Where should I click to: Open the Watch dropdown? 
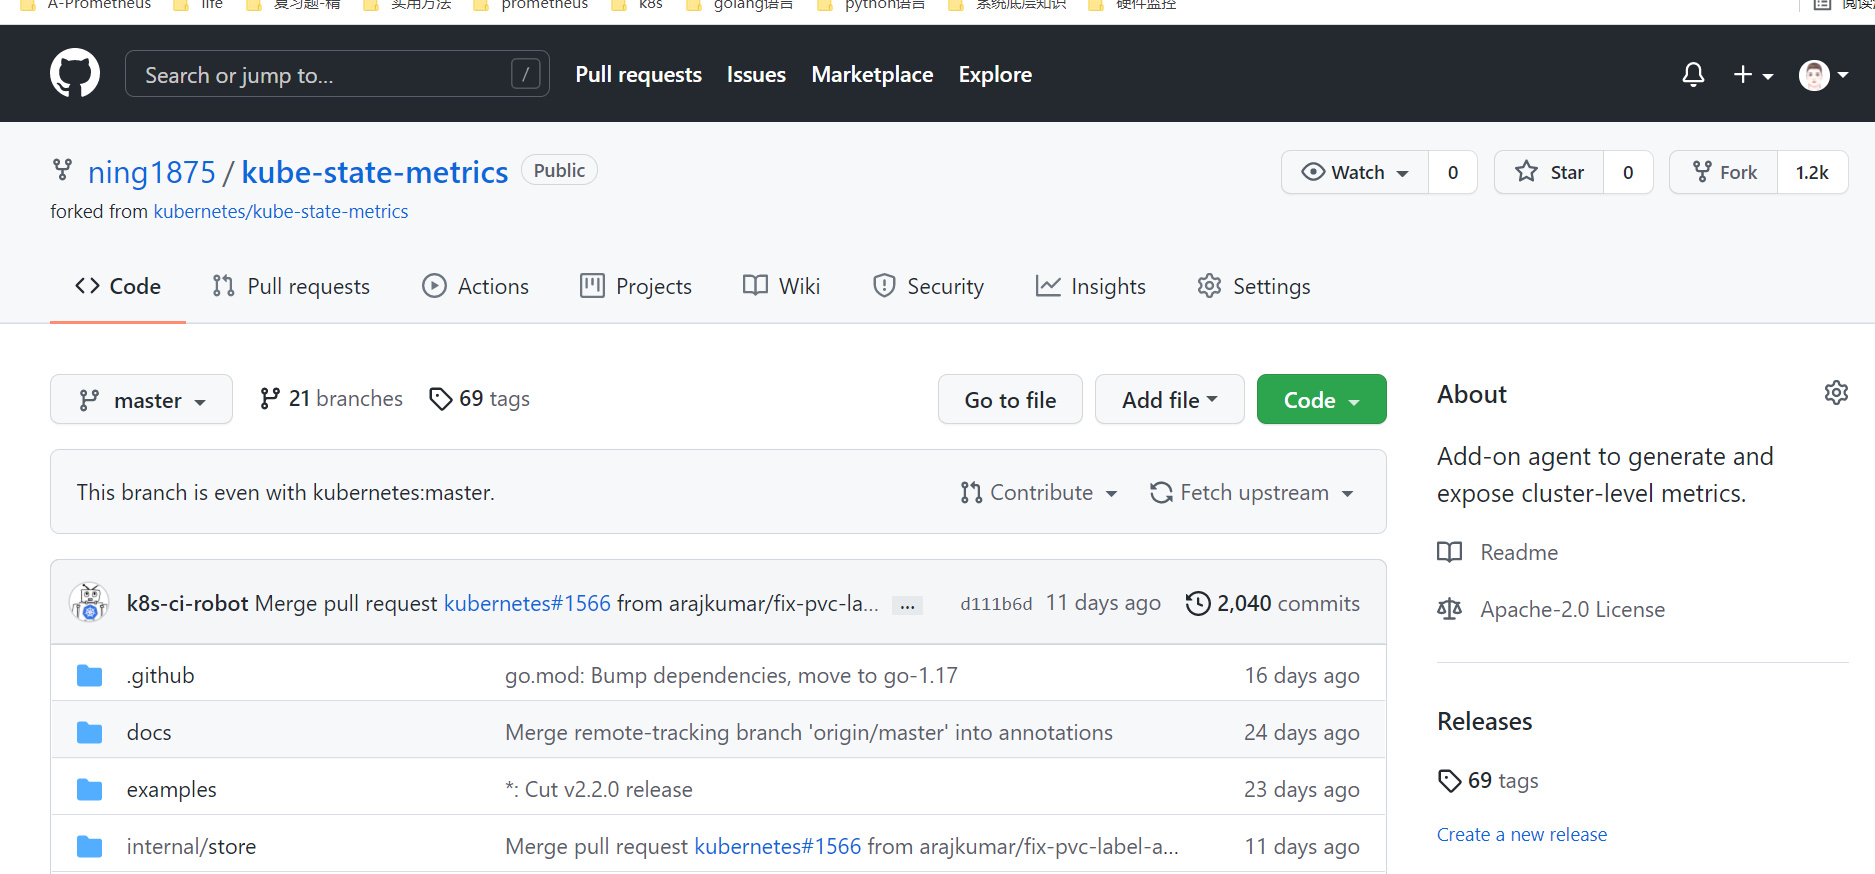coord(1355,172)
